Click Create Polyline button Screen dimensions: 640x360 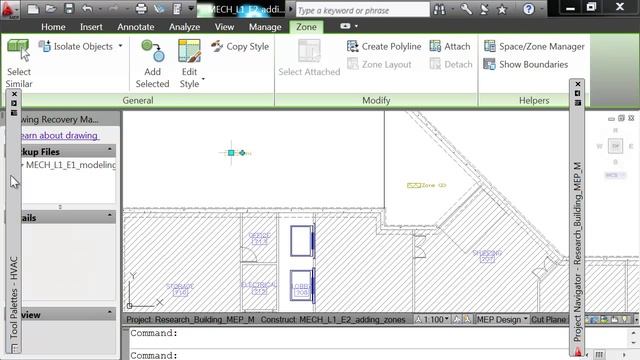(x=384, y=46)
